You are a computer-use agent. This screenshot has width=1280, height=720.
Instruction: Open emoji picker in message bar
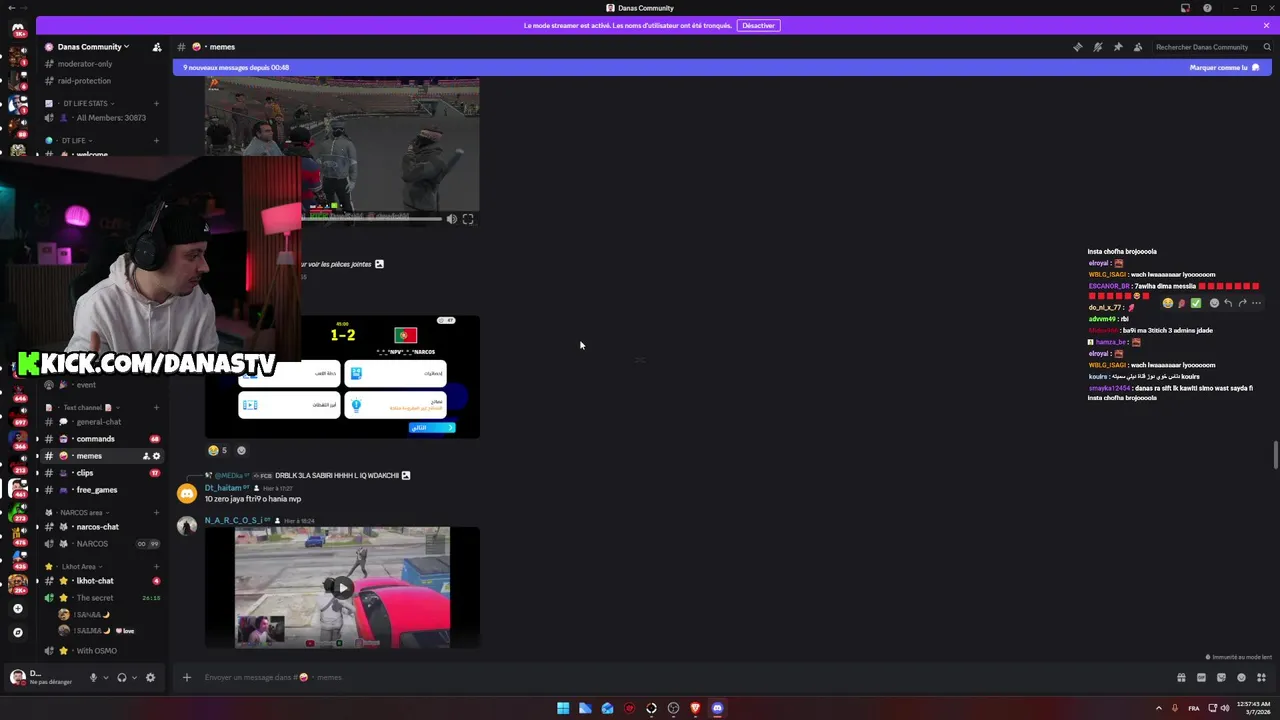[1241, 677]
